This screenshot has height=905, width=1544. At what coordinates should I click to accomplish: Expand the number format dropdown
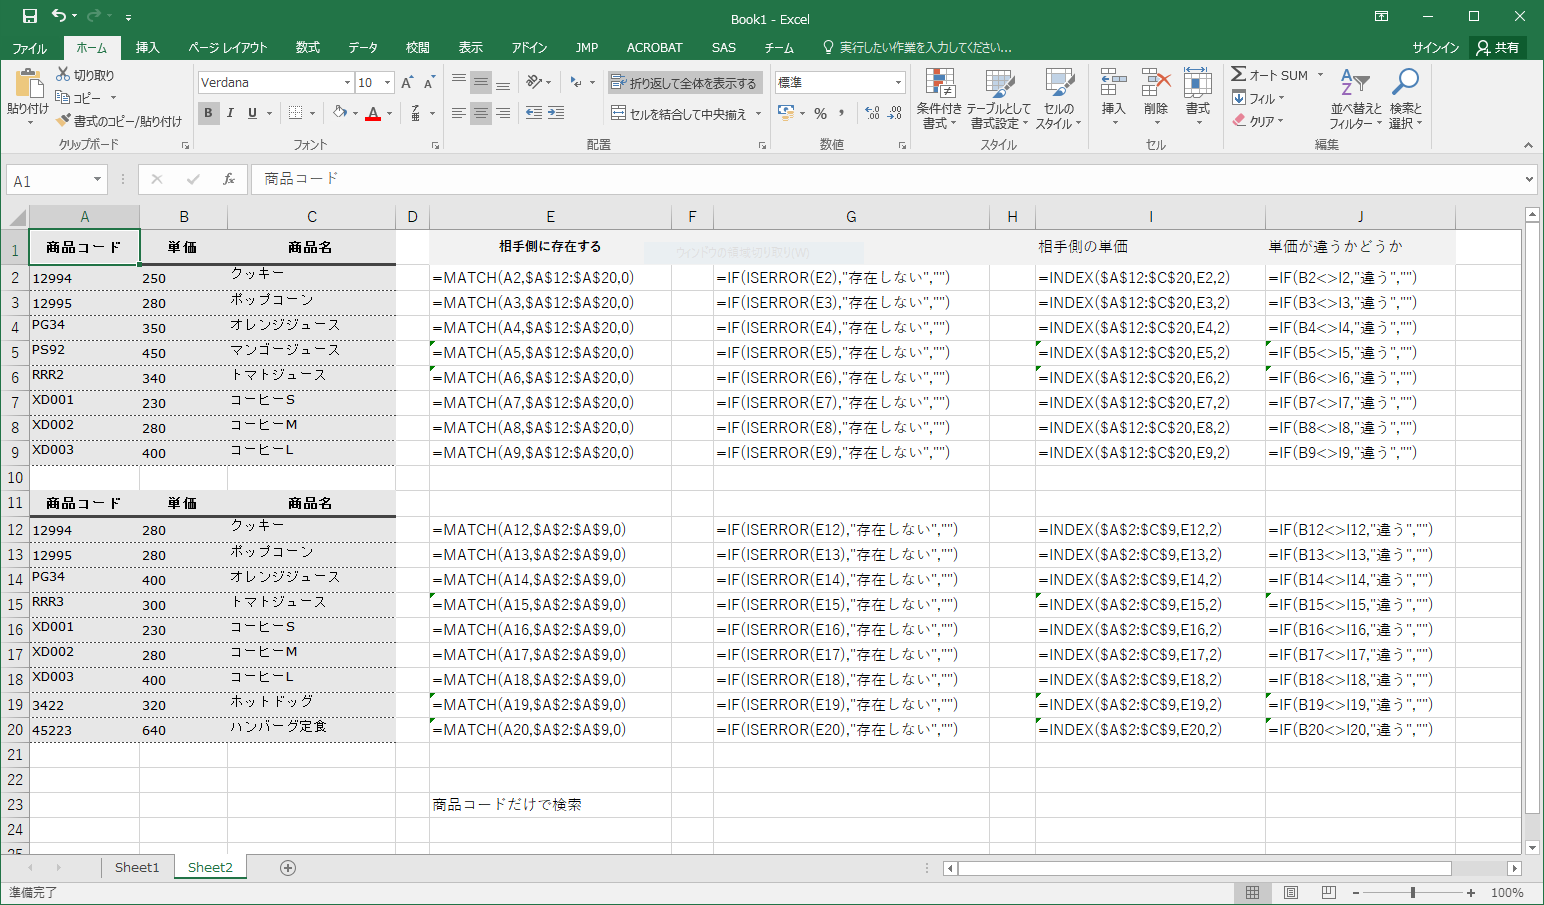pyautogui.click(x=898, y=83)
